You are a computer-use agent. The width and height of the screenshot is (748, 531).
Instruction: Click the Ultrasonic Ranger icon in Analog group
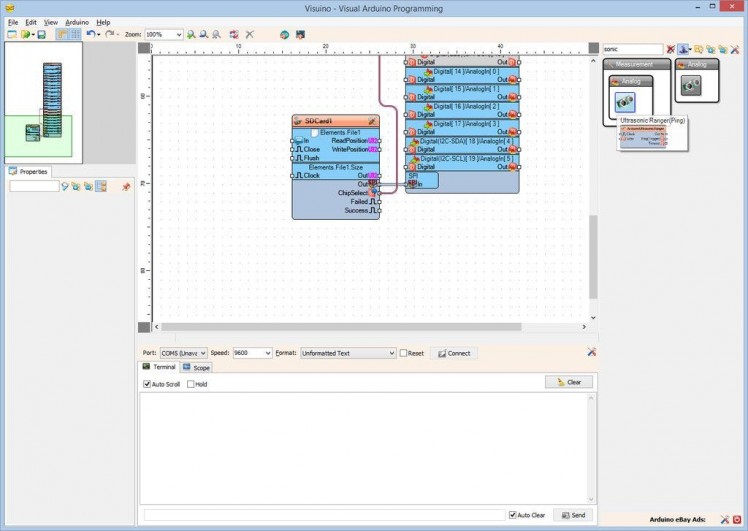tap(690, 87)
